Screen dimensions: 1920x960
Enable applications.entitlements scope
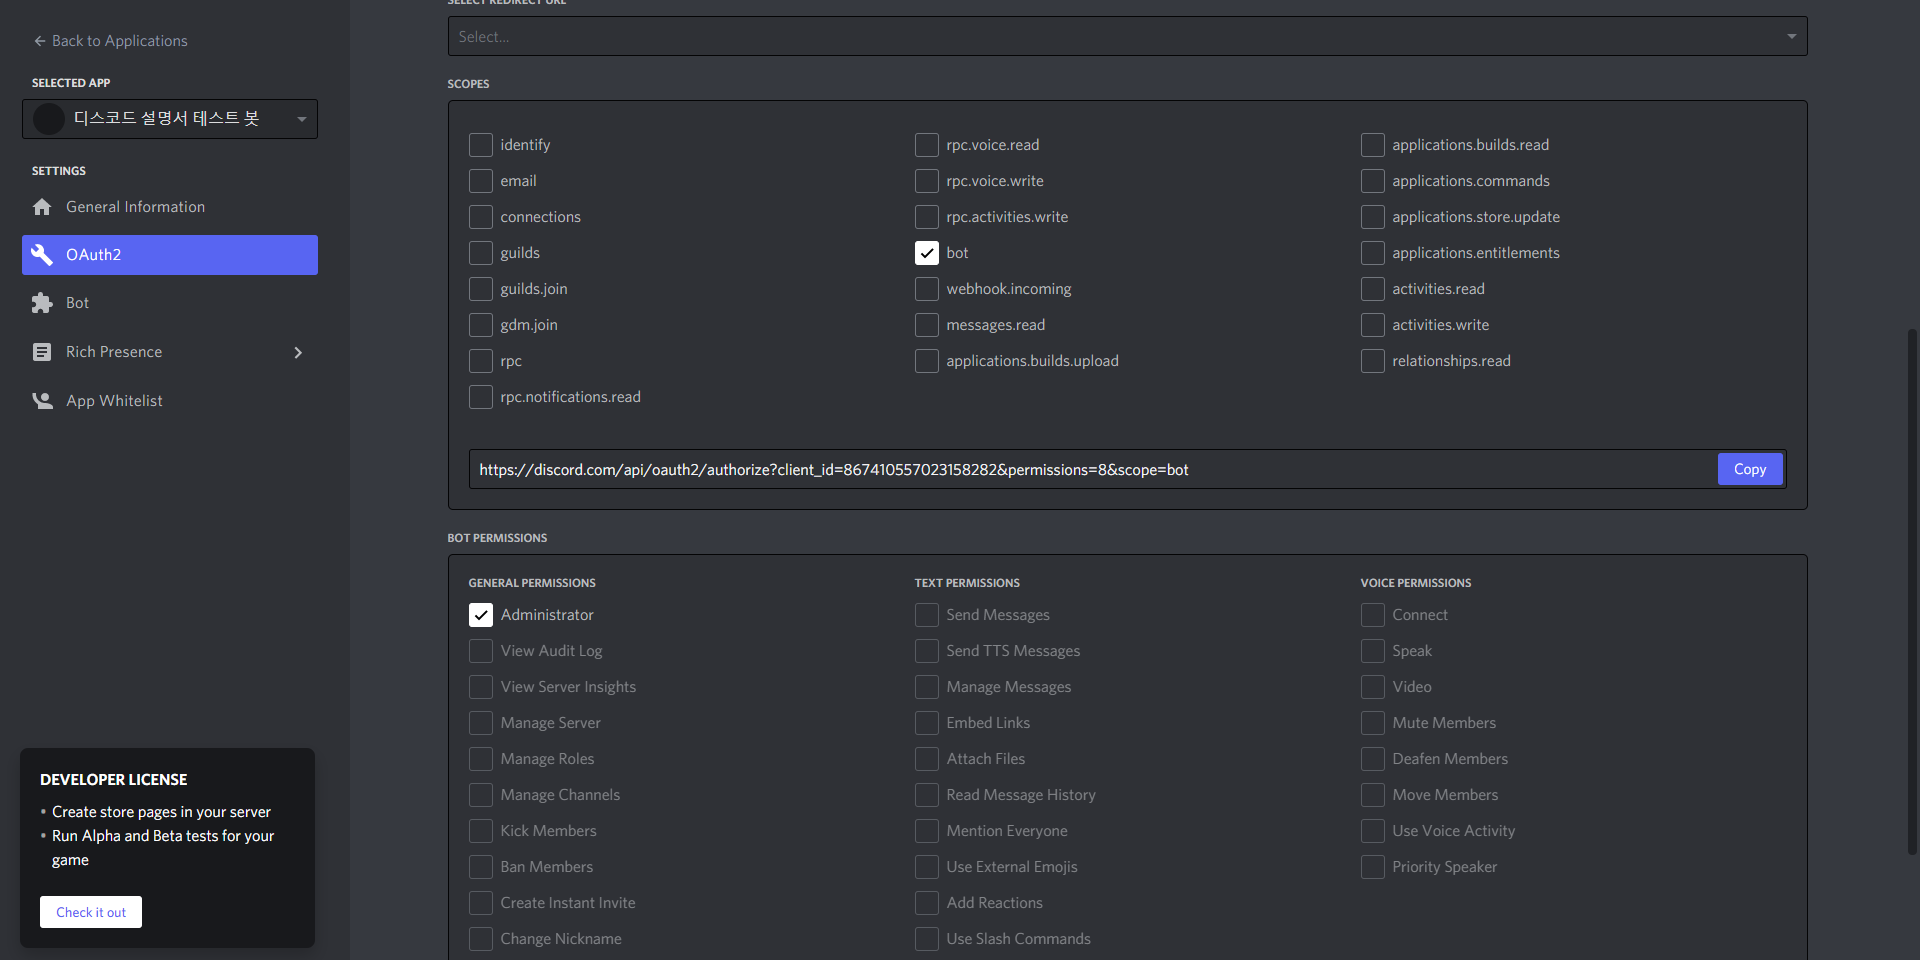1373,253
